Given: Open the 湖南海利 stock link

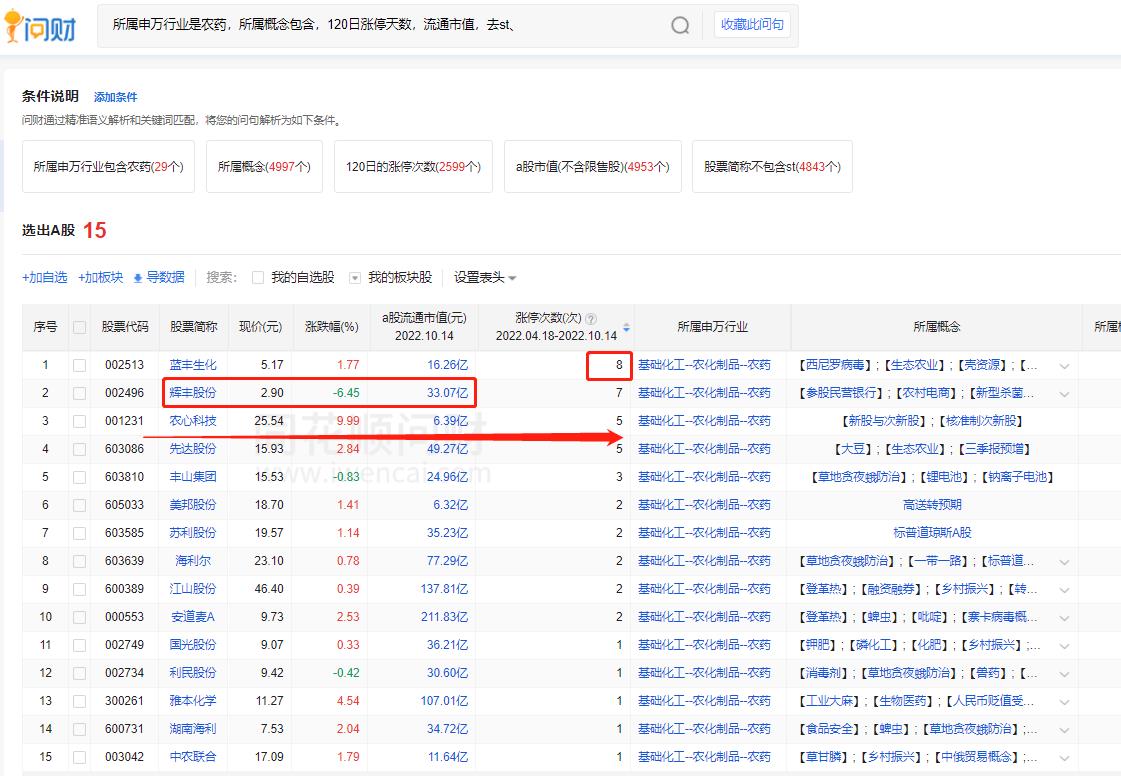Looking at the screenshot, I should click(x=193, y=729).
